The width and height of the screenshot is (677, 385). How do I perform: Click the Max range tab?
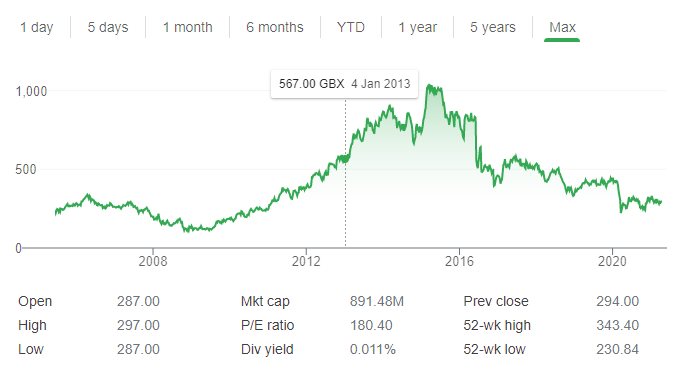click(562, 27)
